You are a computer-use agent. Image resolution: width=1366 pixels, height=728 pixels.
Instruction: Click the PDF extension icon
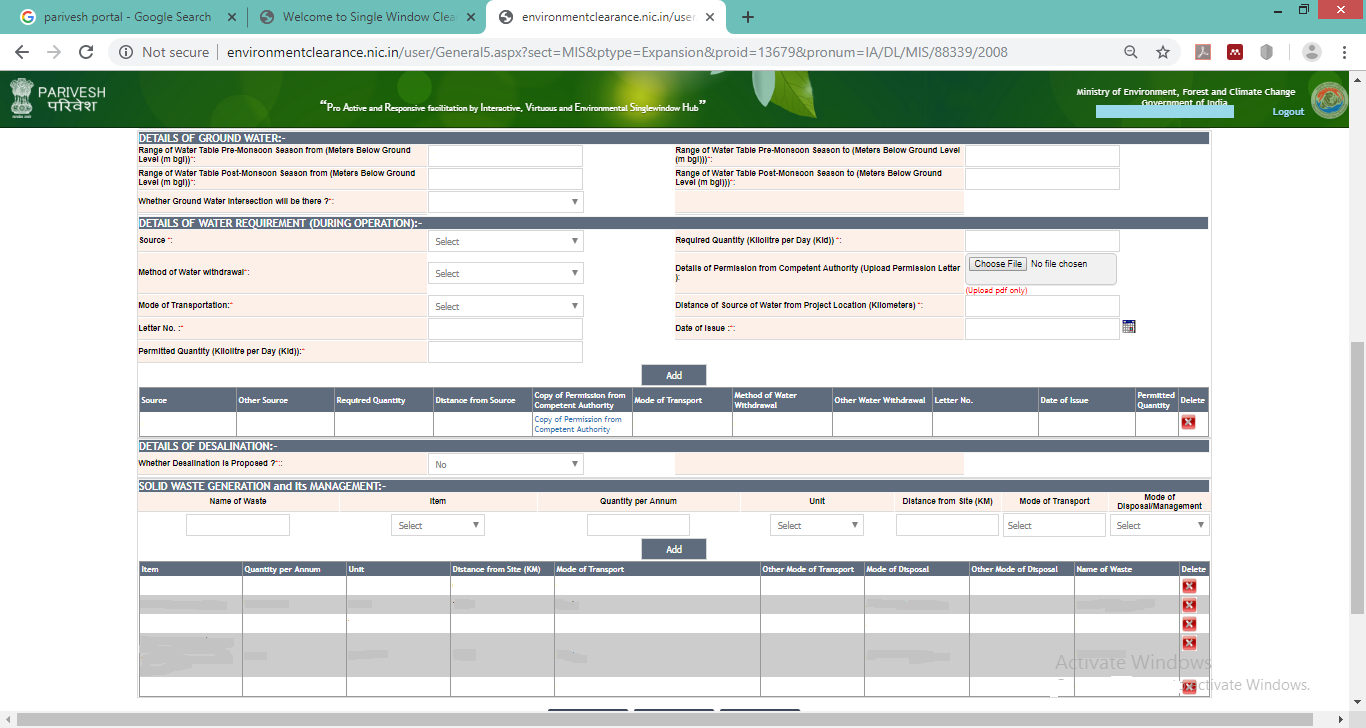coord(1205,52)
